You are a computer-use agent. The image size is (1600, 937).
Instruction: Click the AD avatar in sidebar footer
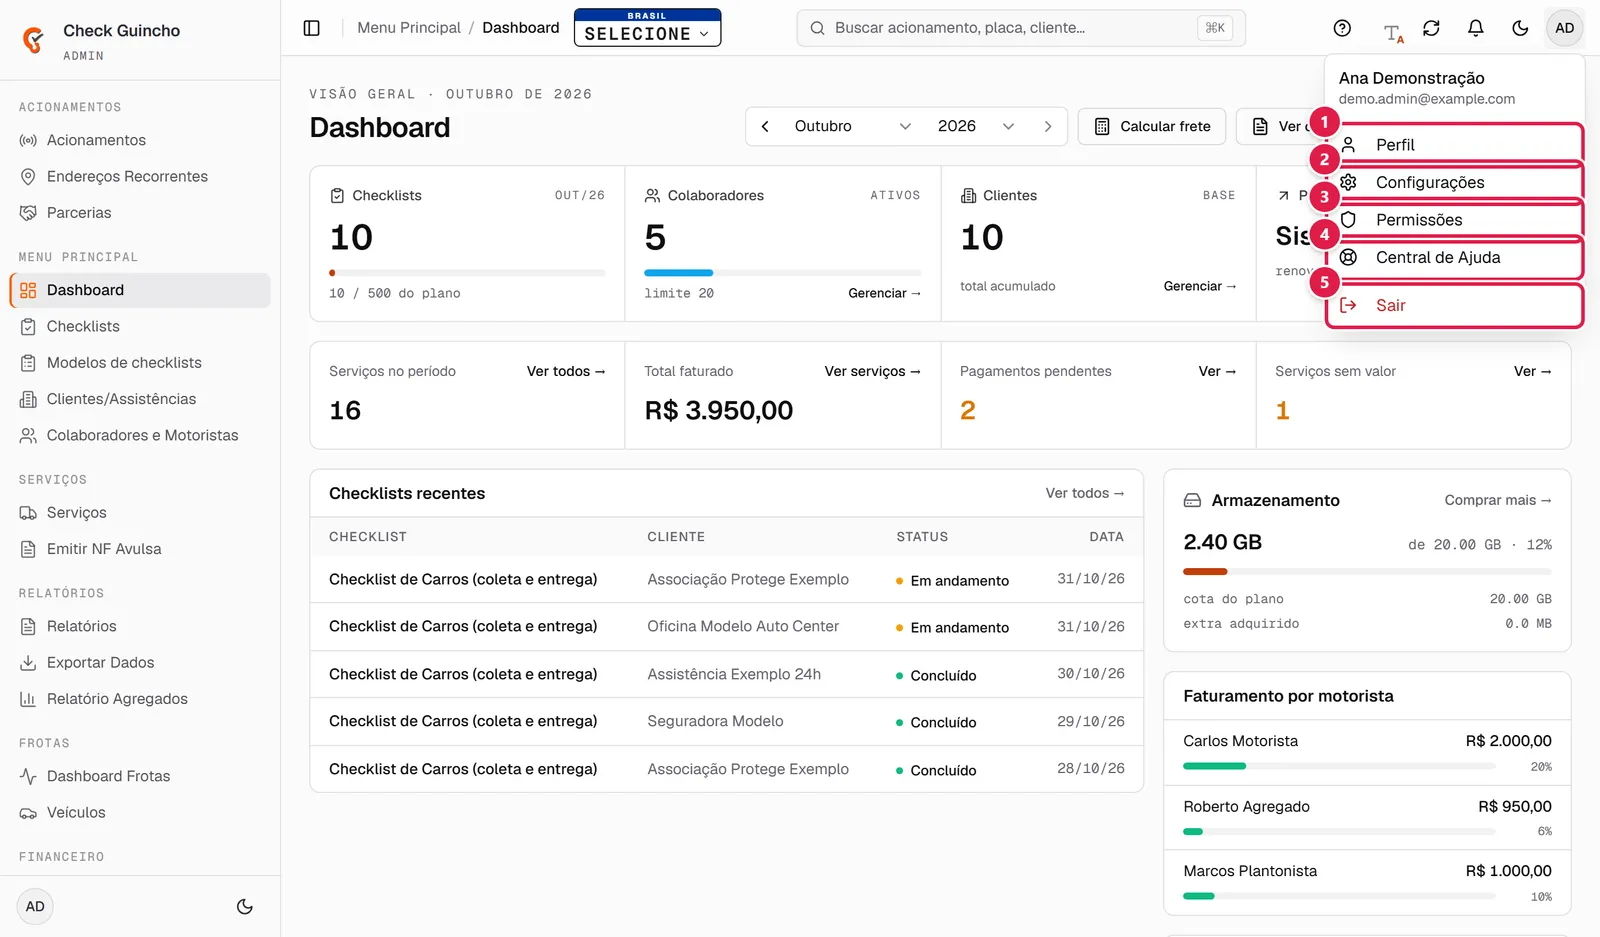[x=35, y=907]
